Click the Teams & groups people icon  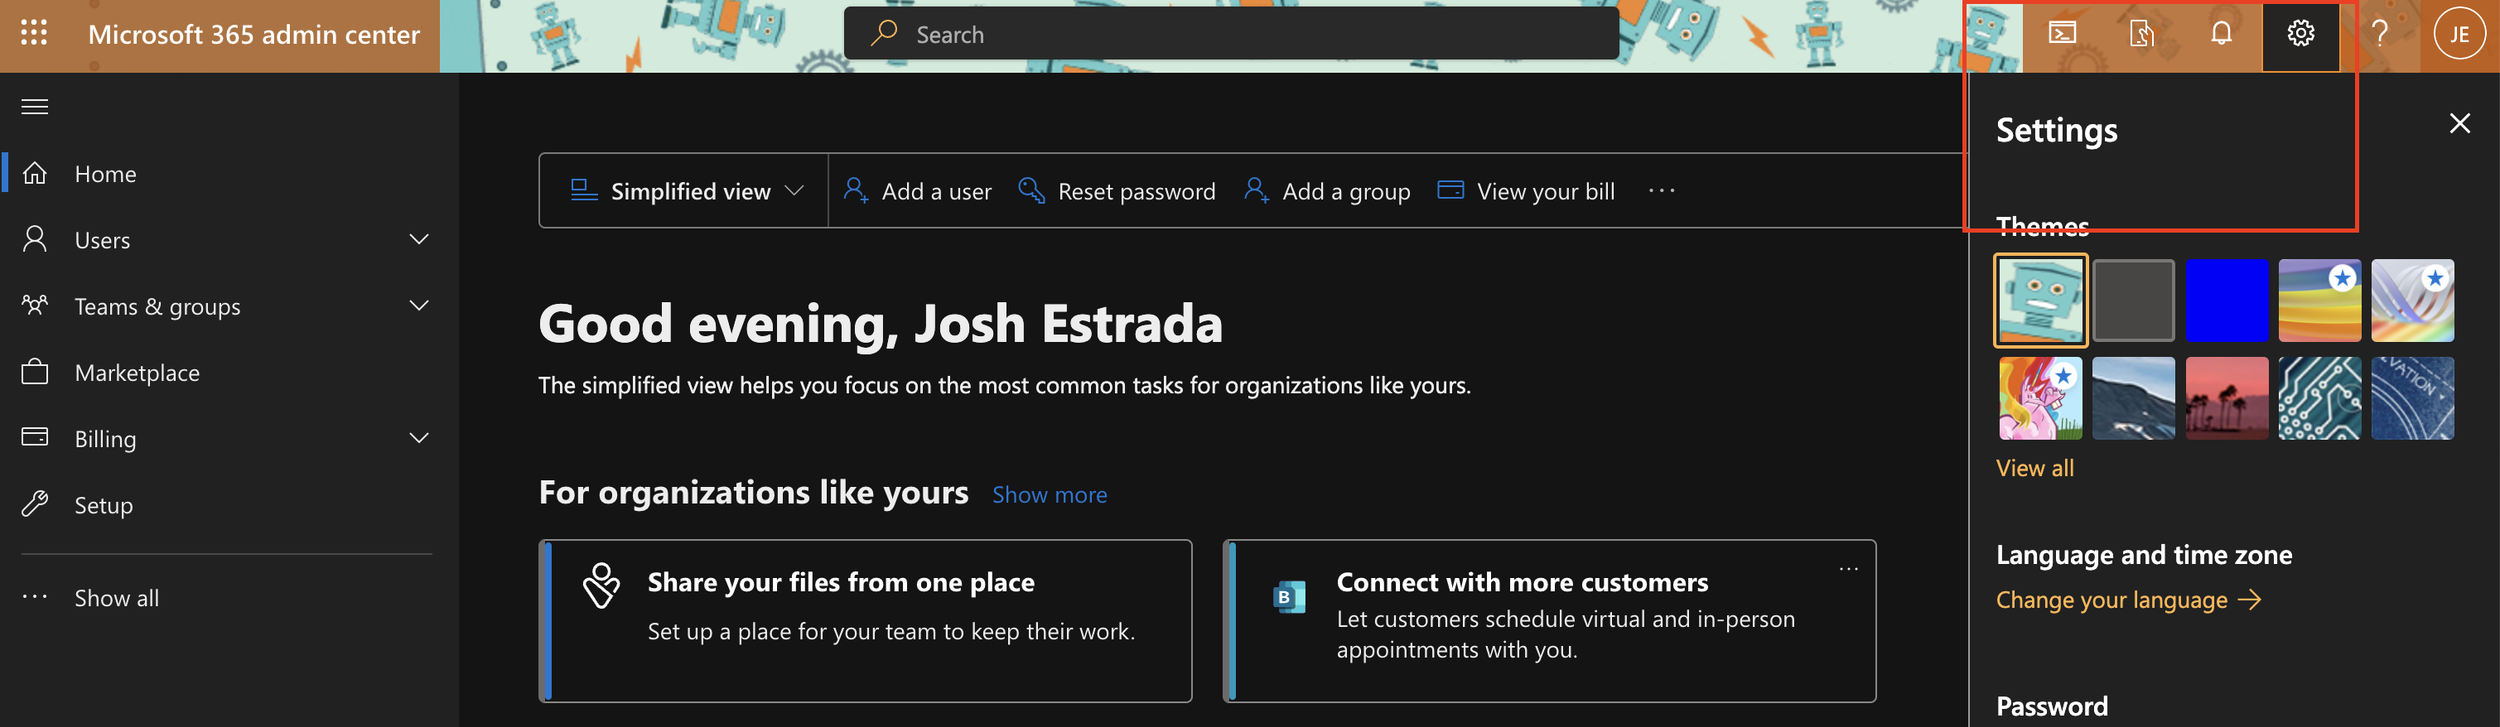(x=35, y=305)
